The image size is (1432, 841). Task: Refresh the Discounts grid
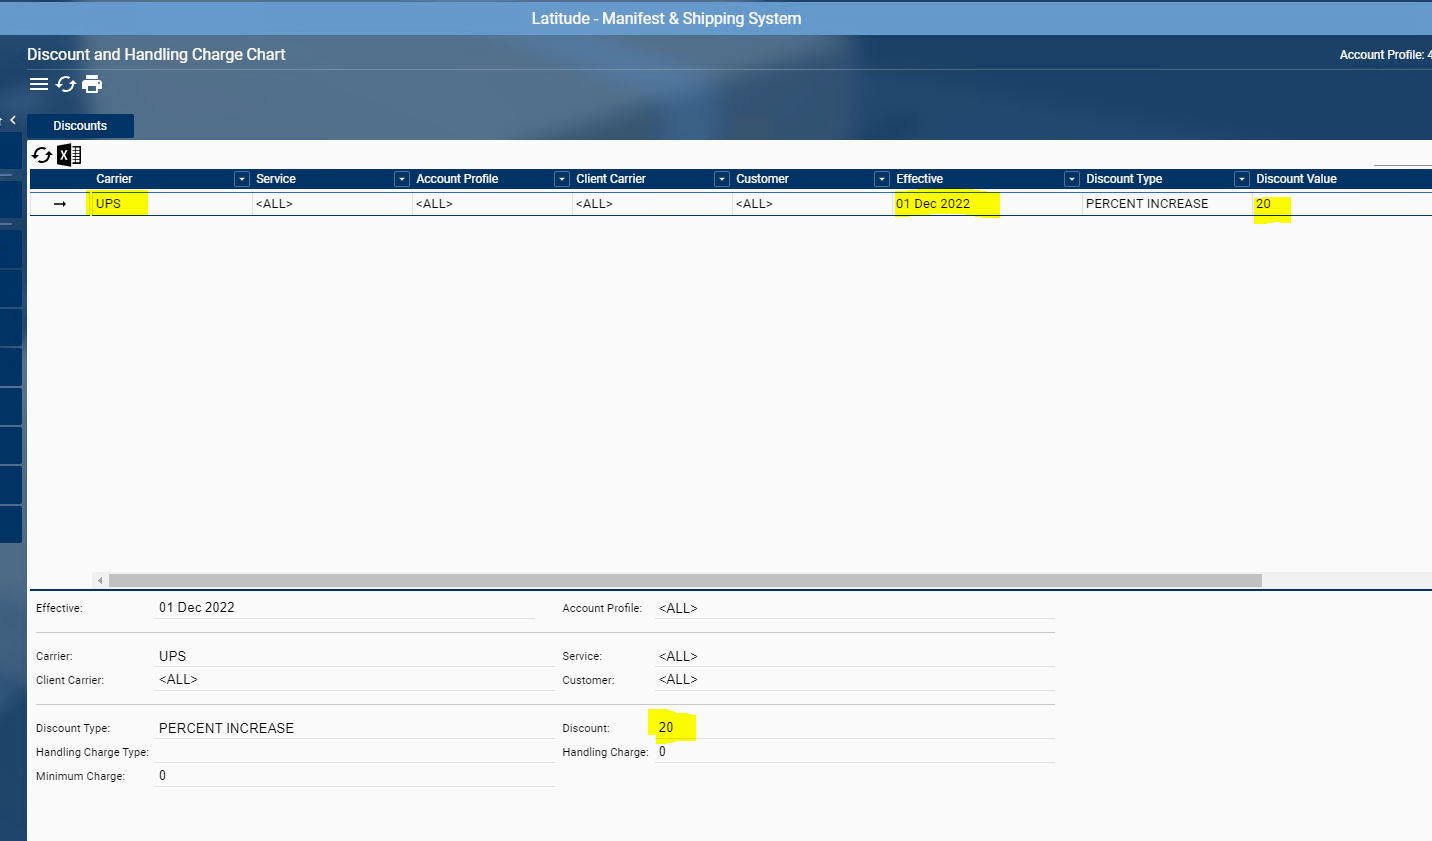(42, 155)
